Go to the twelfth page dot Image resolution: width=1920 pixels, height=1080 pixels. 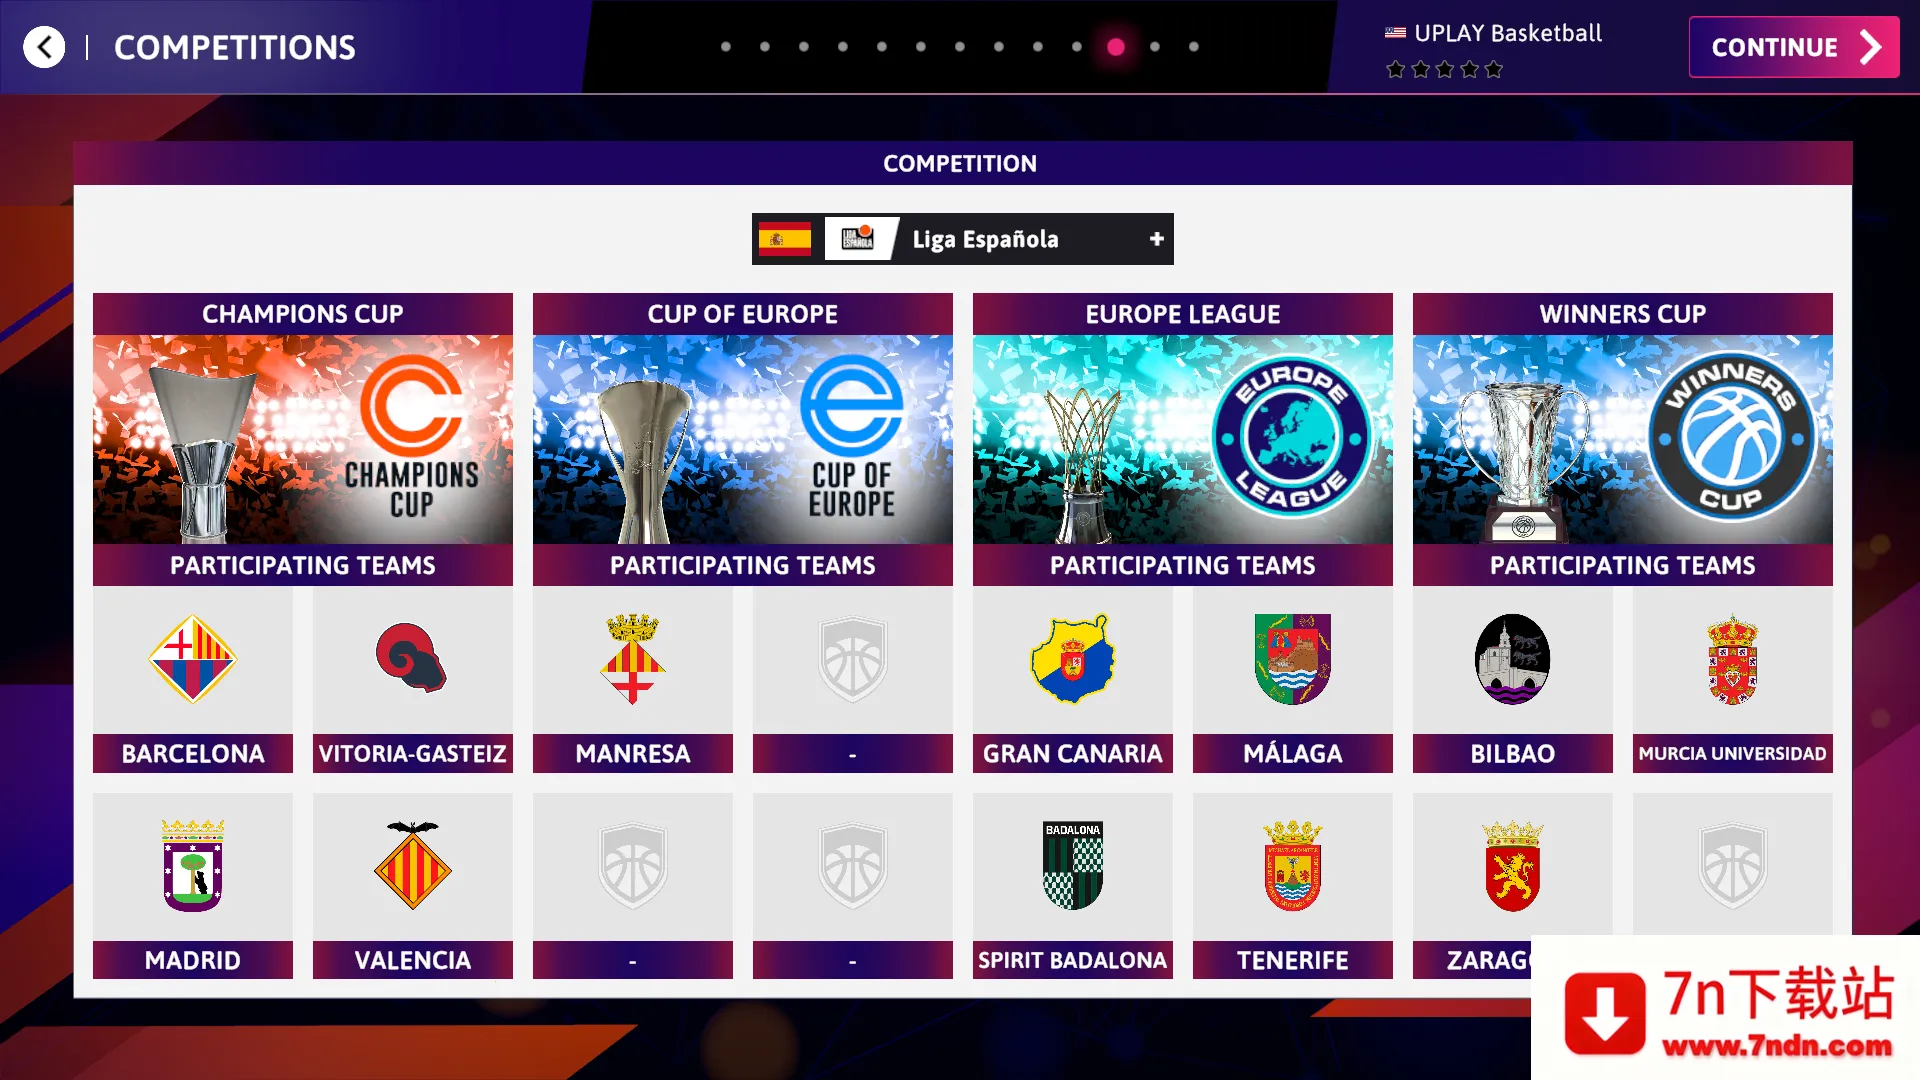click(1155, 47)
